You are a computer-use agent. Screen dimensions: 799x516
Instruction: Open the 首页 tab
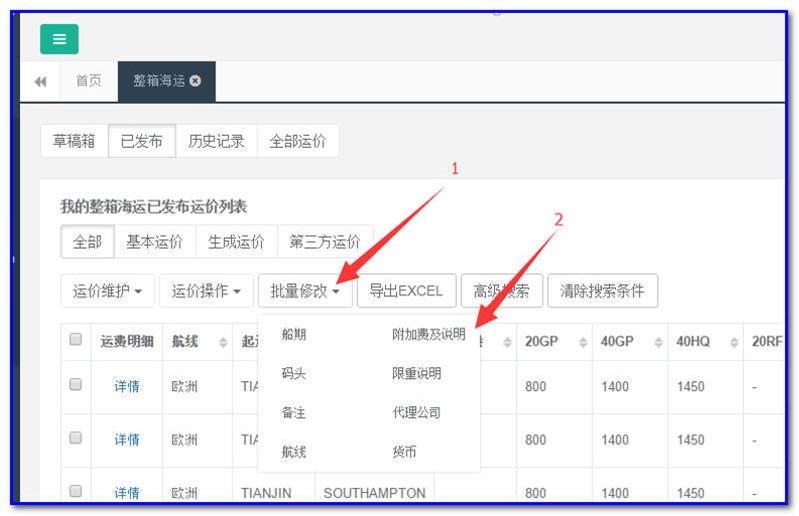(x=88, y=80)
